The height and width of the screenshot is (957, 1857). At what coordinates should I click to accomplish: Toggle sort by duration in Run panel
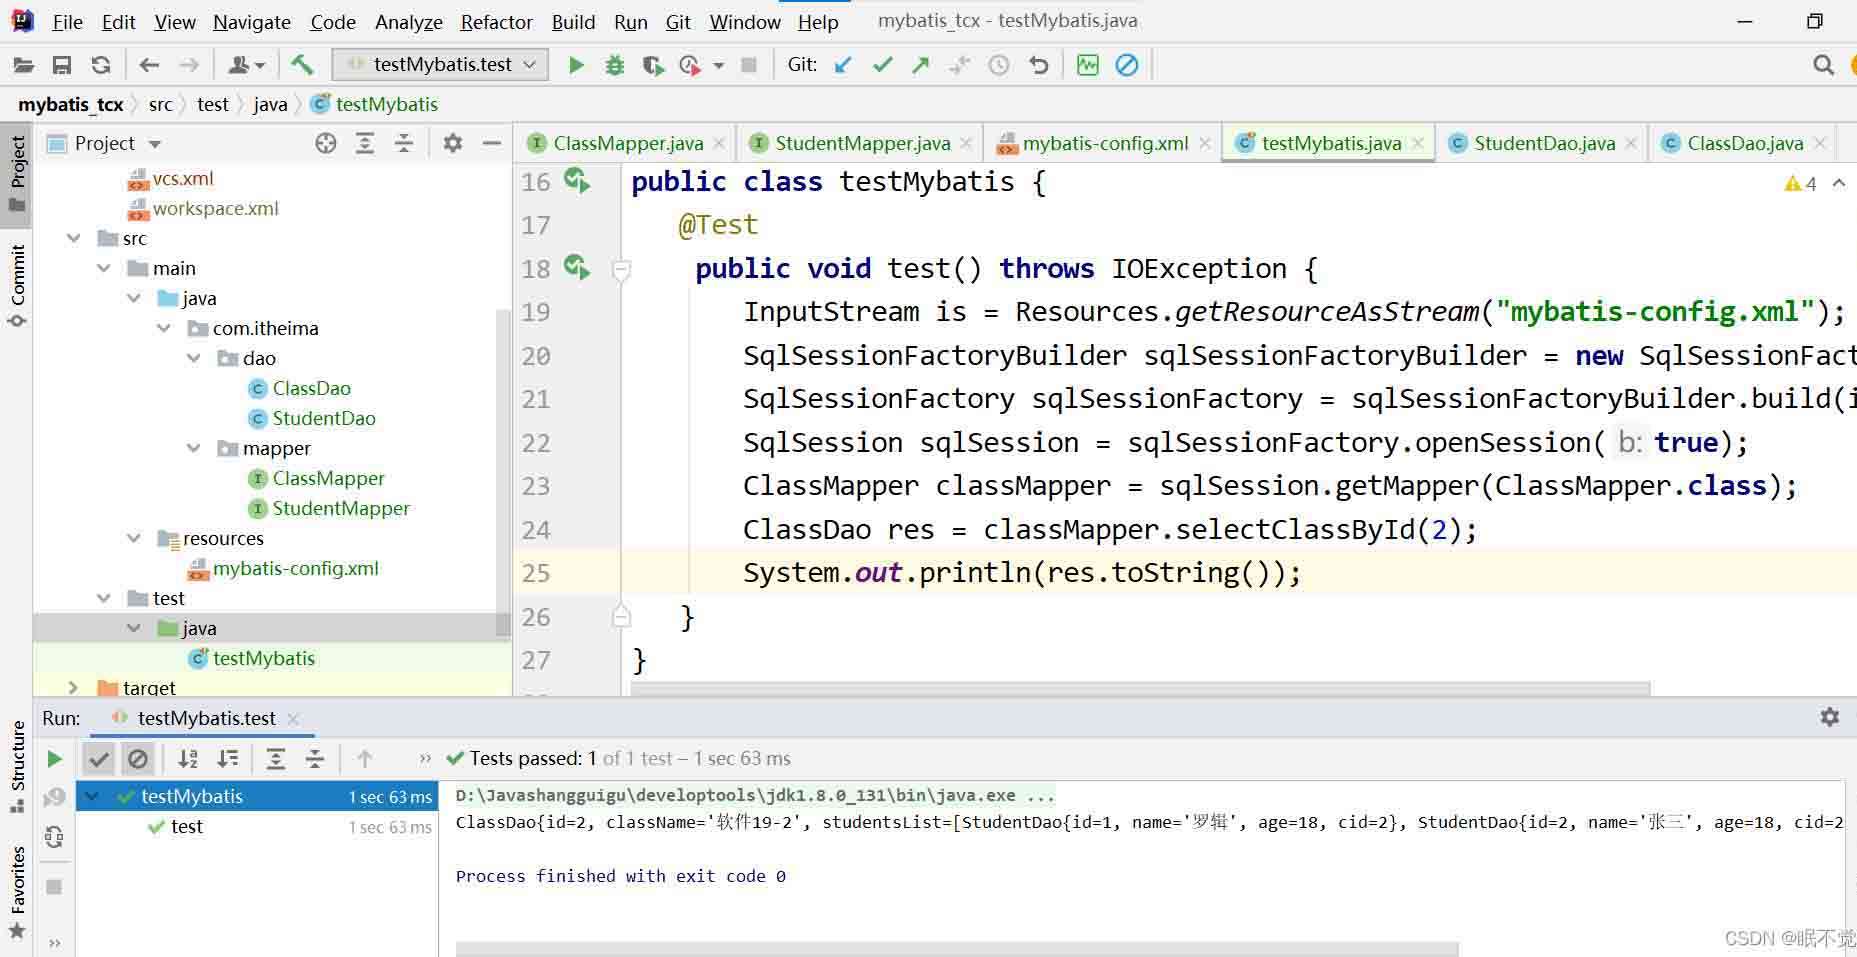pyautogui.click(x=228, y=759)
